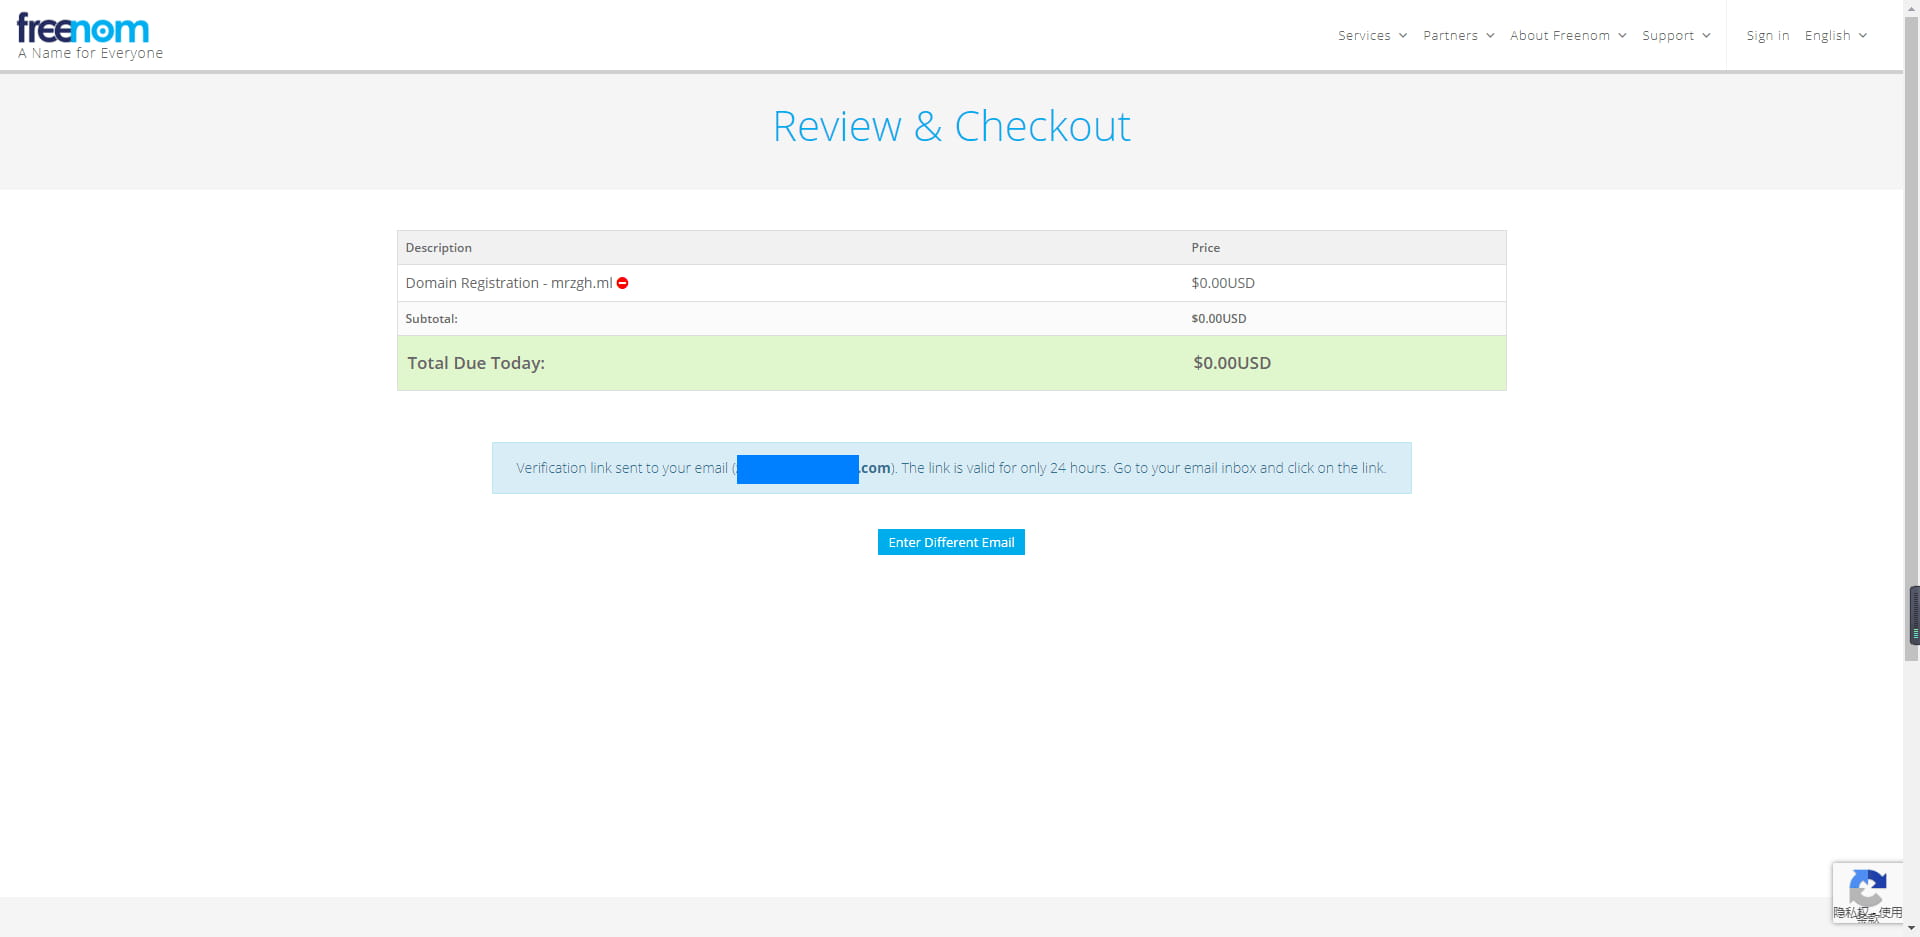The height and width of the screenshot is (937, 1920).
Task: Open the Partners menu
Action: [1450, 36]
